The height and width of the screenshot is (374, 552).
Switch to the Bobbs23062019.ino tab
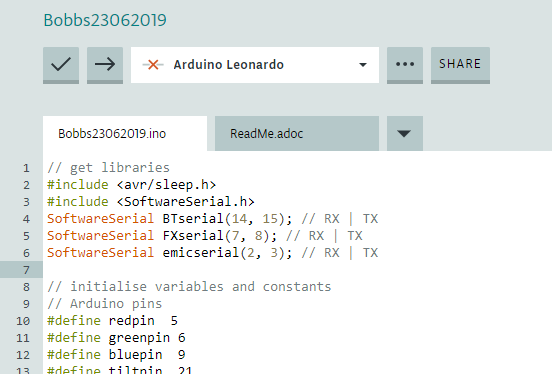(125, 133)
